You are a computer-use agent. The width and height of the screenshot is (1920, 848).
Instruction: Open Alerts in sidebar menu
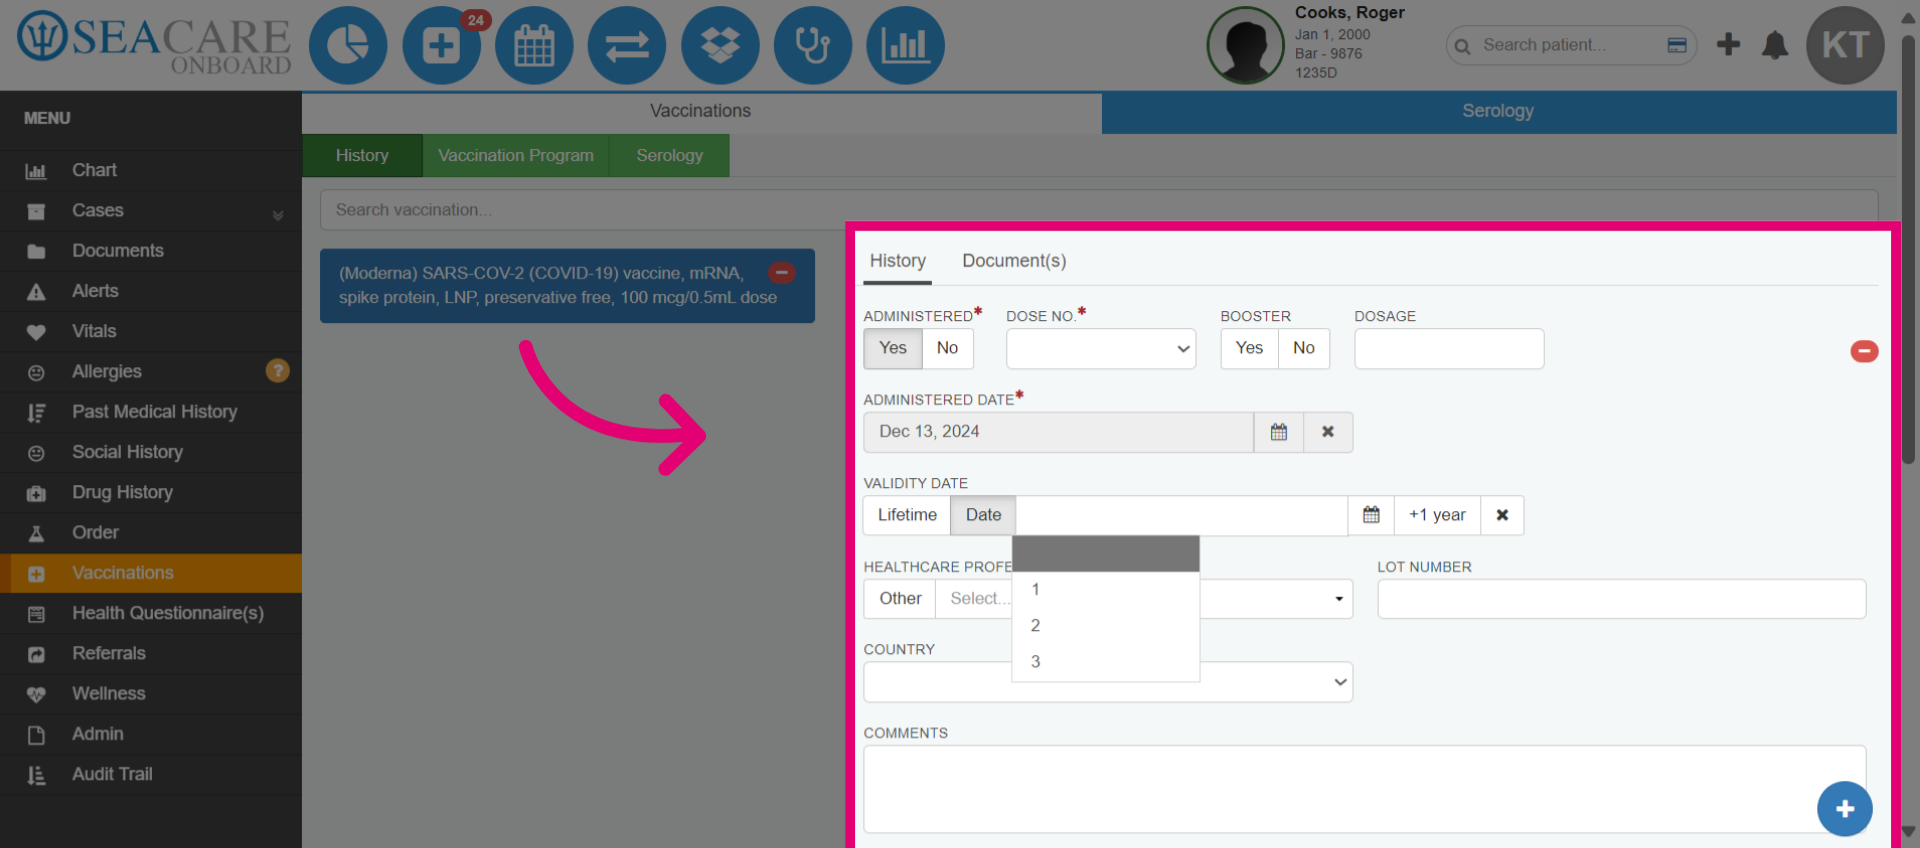[x=151, y=291]
